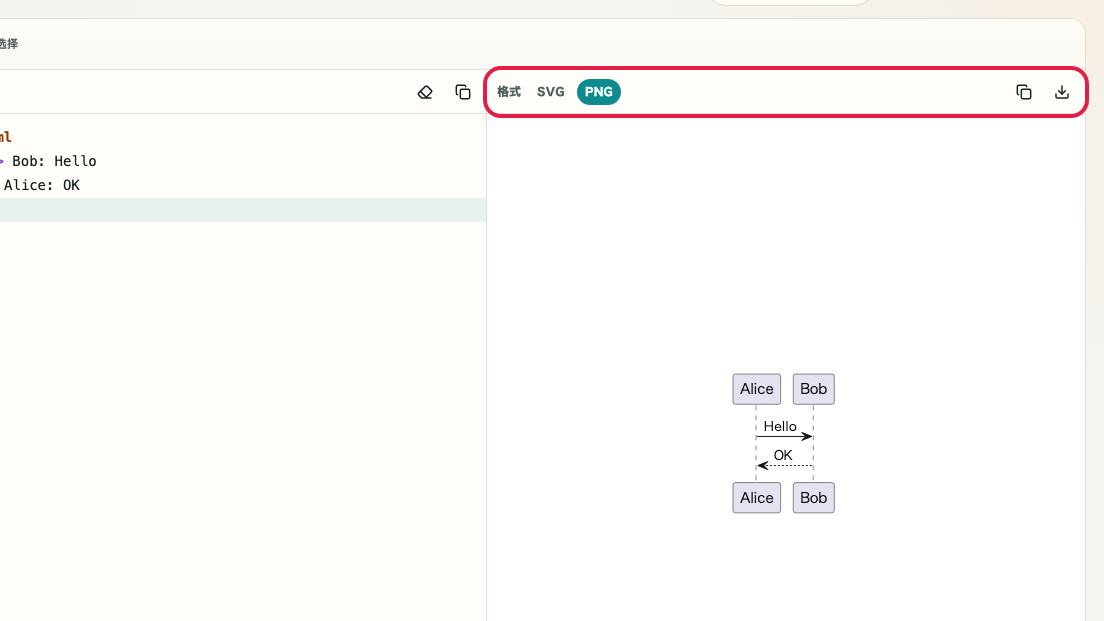Click the top Alice participant box
Screen dimensions: 1104x621
(757, 389)
